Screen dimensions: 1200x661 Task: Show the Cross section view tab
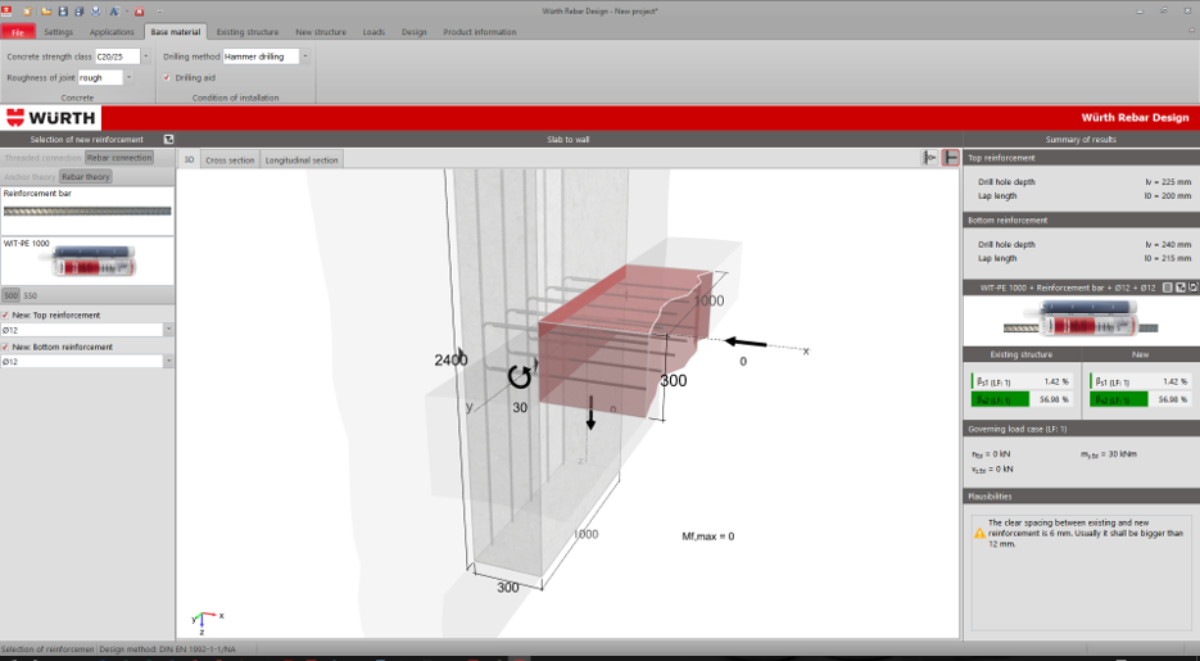pyautogui.click(x=230, y=160)
